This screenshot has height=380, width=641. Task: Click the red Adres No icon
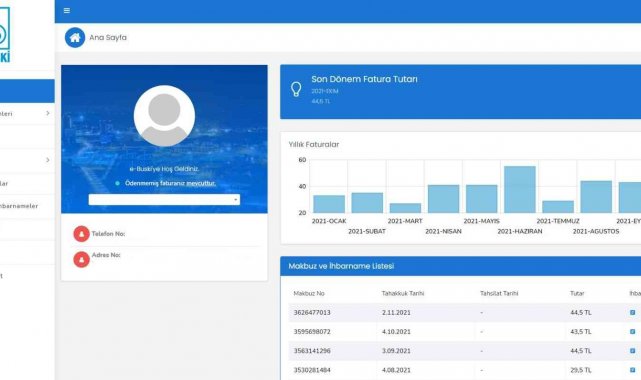[81, 259]
